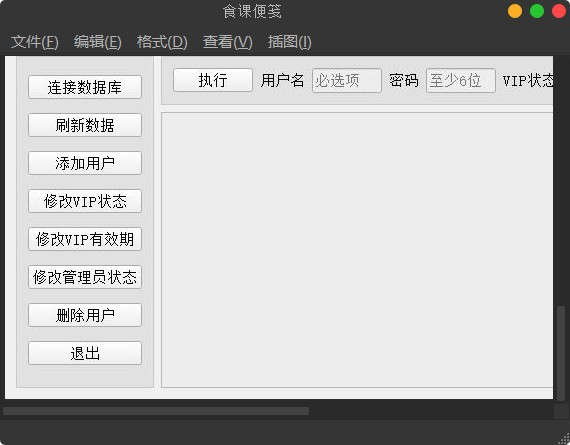Select the 添加用户 button
This screenshot has width=570, height=445.
(85, 163)
